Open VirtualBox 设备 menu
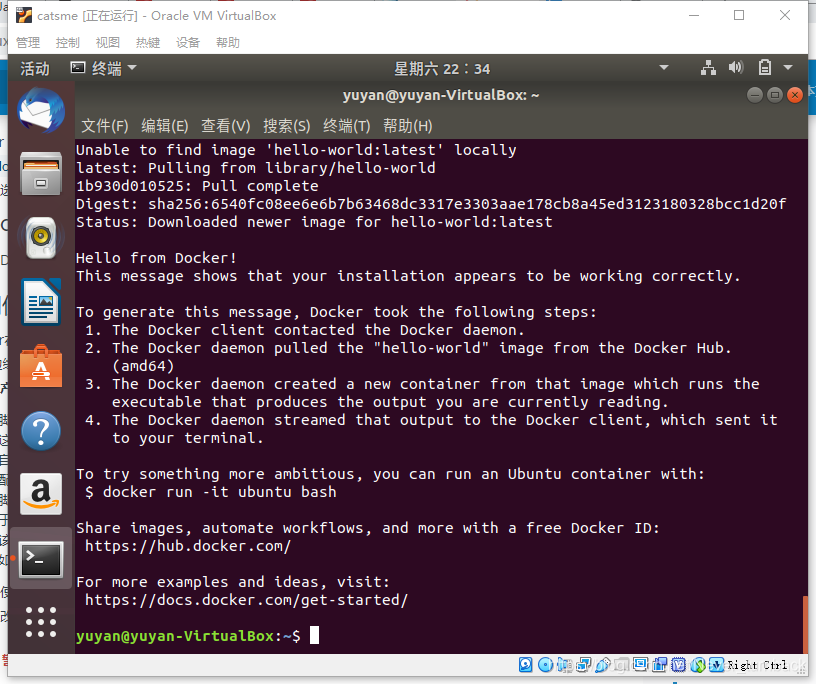Screen dimensions: 816x684 pos(188,42)
